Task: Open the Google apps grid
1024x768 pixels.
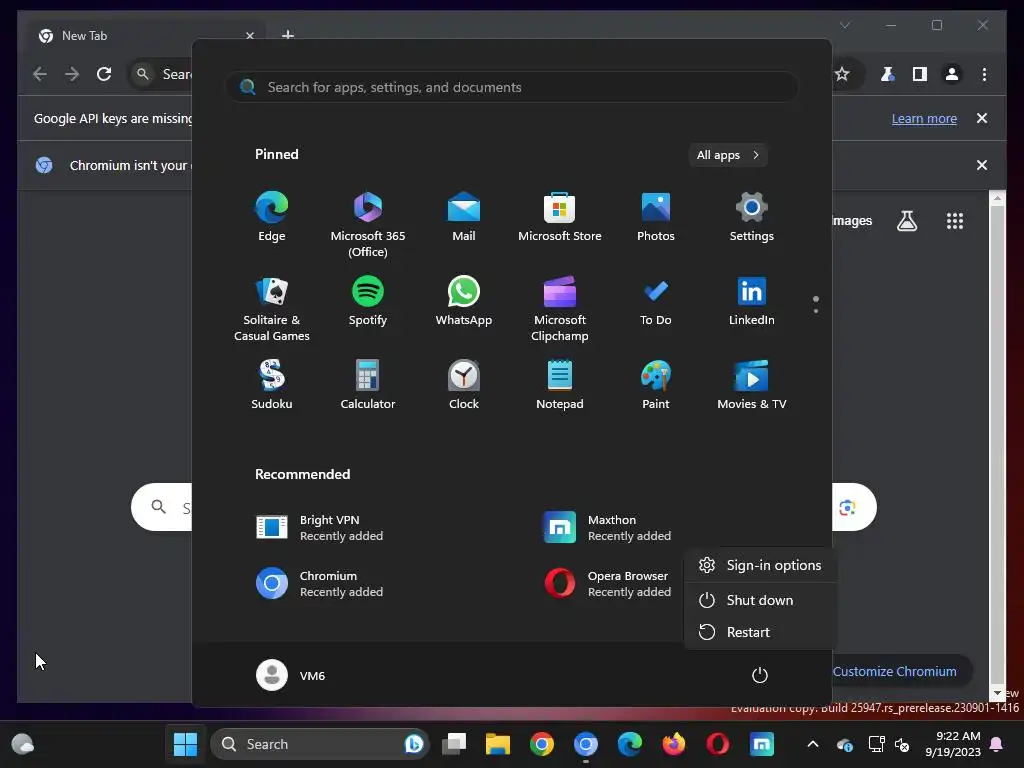Action: [955, 221]
